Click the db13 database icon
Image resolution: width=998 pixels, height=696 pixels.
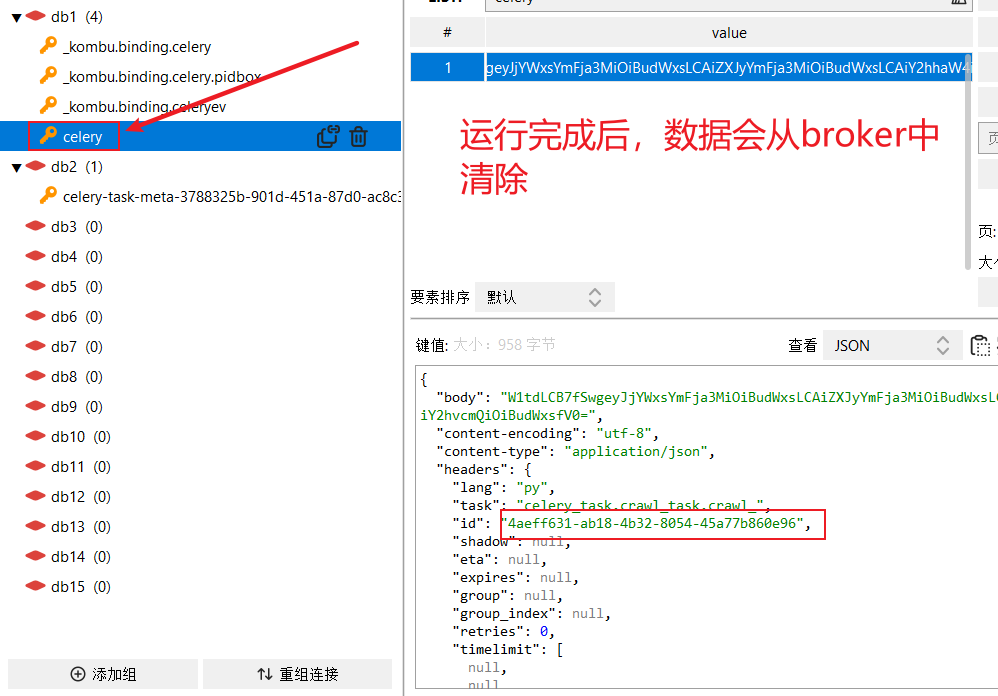[x=36, y=525]
